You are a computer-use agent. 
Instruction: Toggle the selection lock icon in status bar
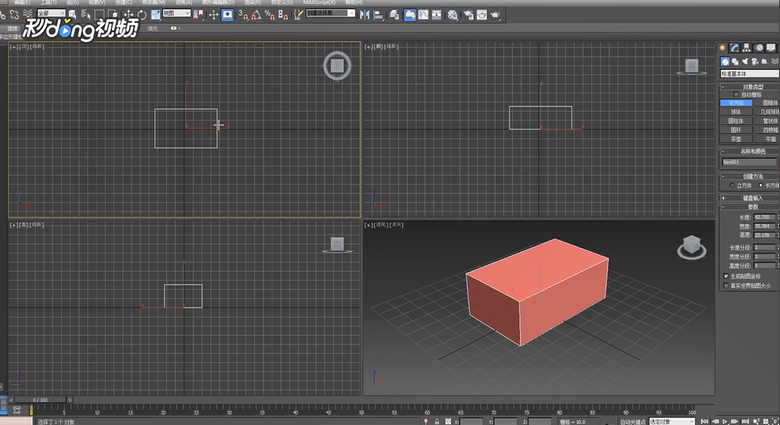click(x=436, y=422)
